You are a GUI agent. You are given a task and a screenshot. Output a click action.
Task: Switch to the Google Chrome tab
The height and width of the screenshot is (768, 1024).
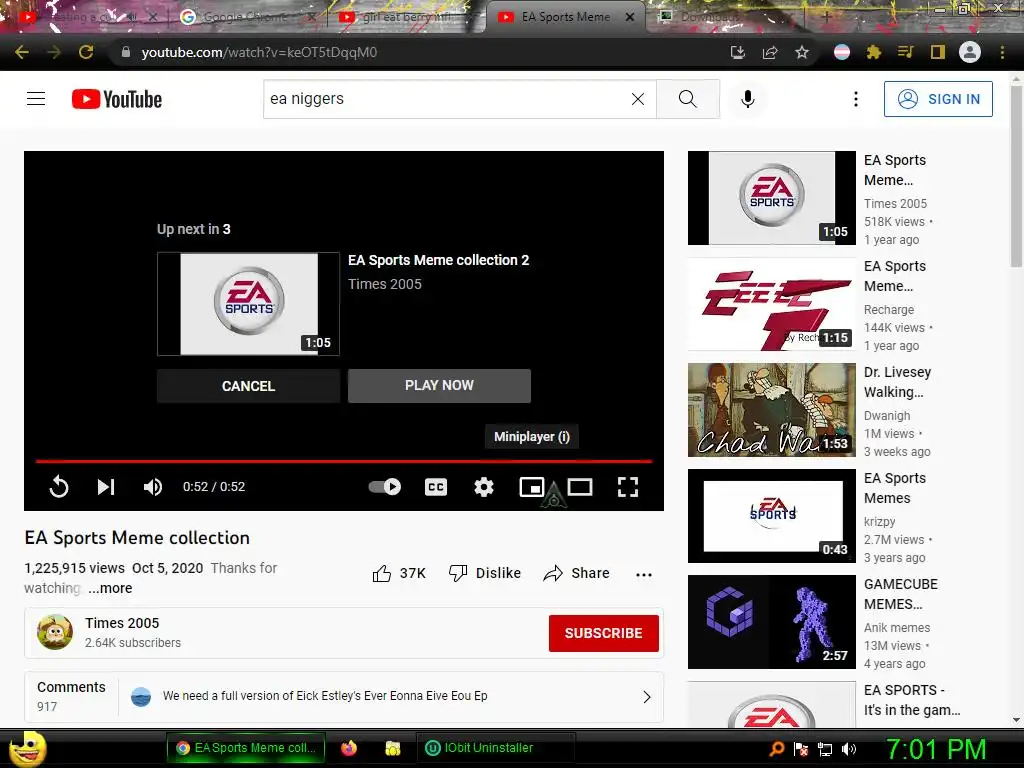245,17
